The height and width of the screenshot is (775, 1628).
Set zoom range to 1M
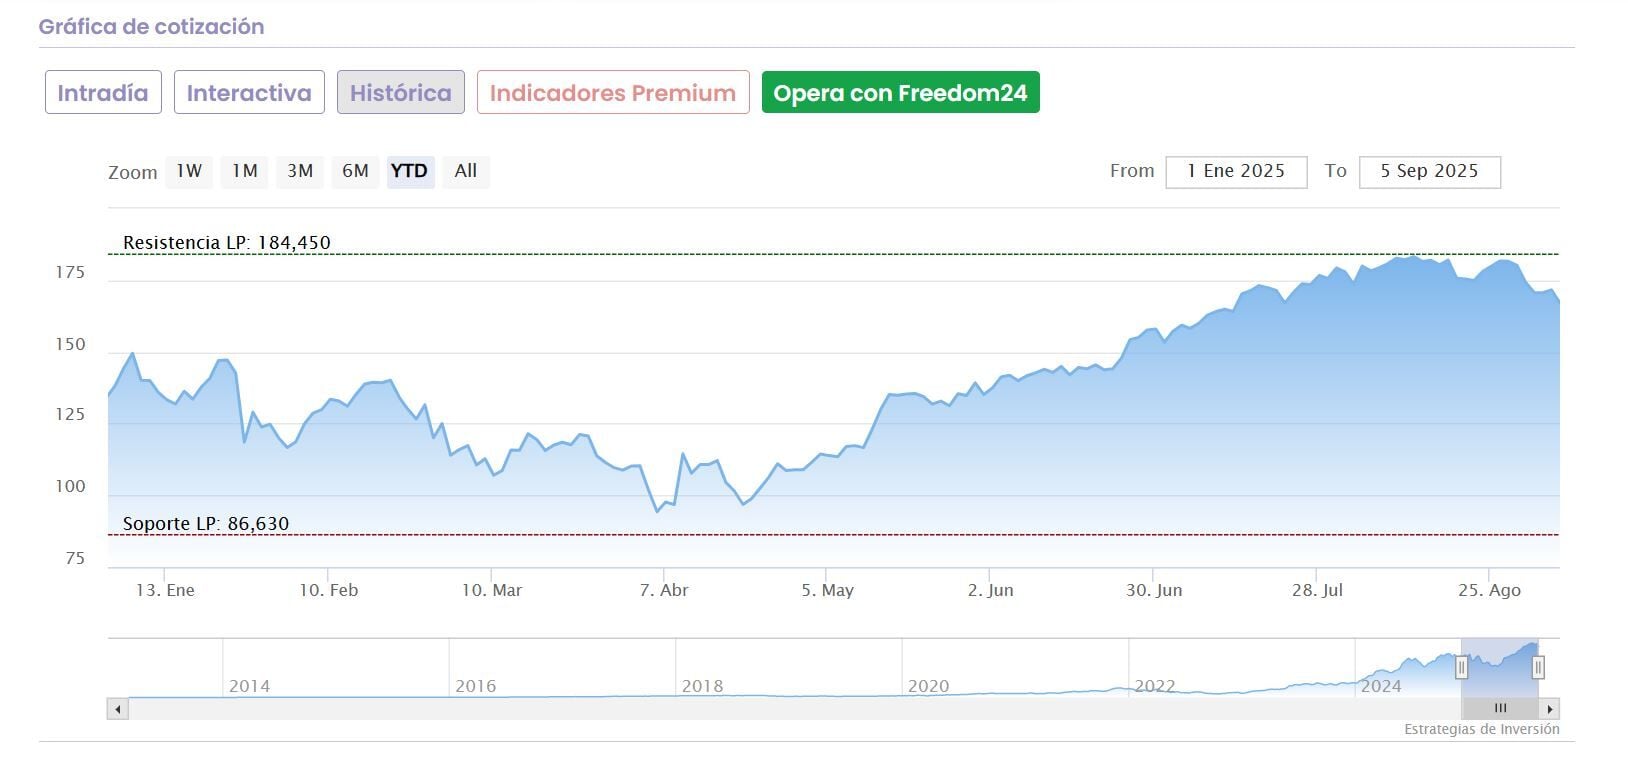244,171
